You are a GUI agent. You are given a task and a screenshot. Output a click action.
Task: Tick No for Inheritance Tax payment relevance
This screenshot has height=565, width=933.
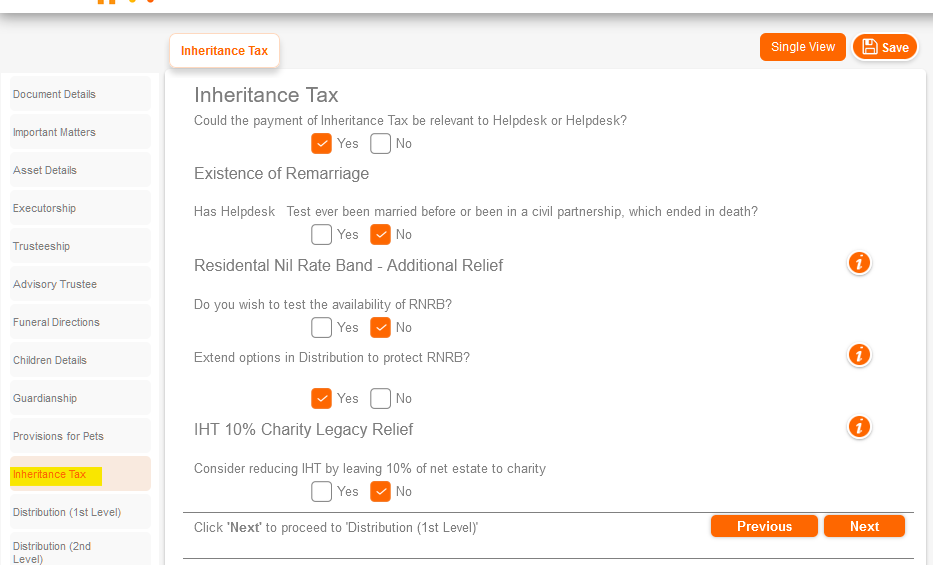pos(380,143)
